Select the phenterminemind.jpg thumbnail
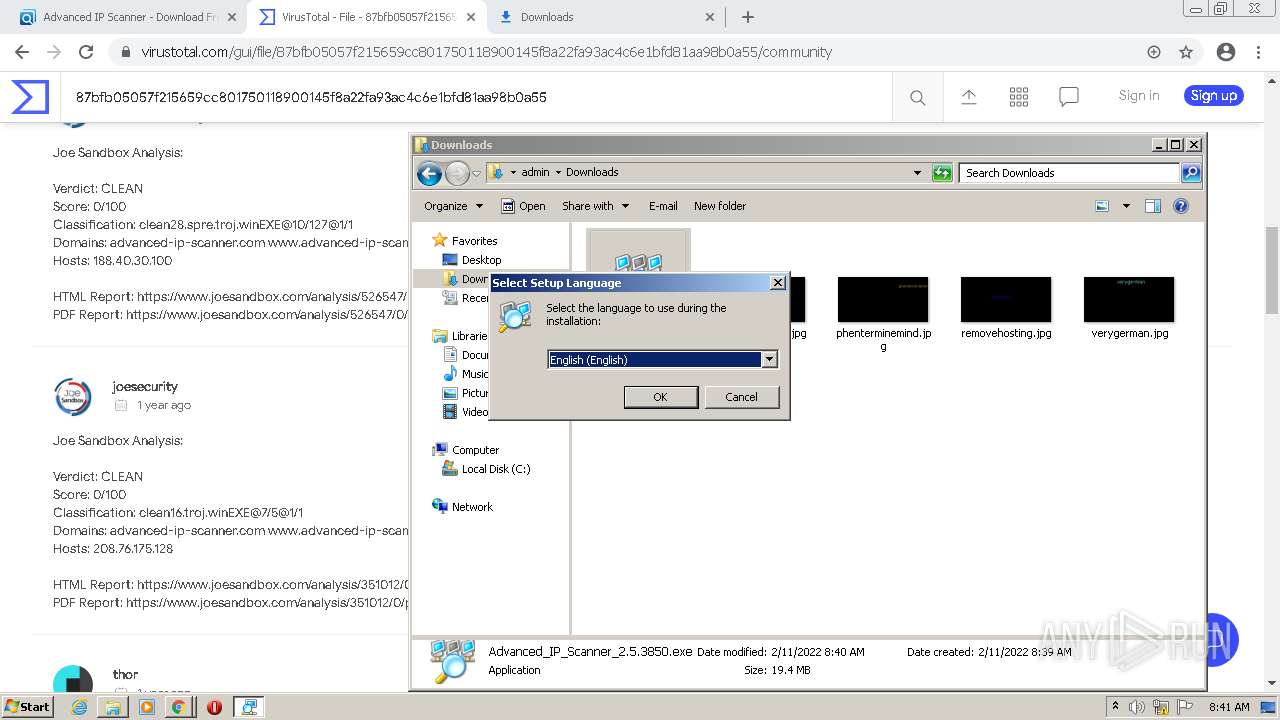This screenshot has height=720, width=1280. pos(883,300)
